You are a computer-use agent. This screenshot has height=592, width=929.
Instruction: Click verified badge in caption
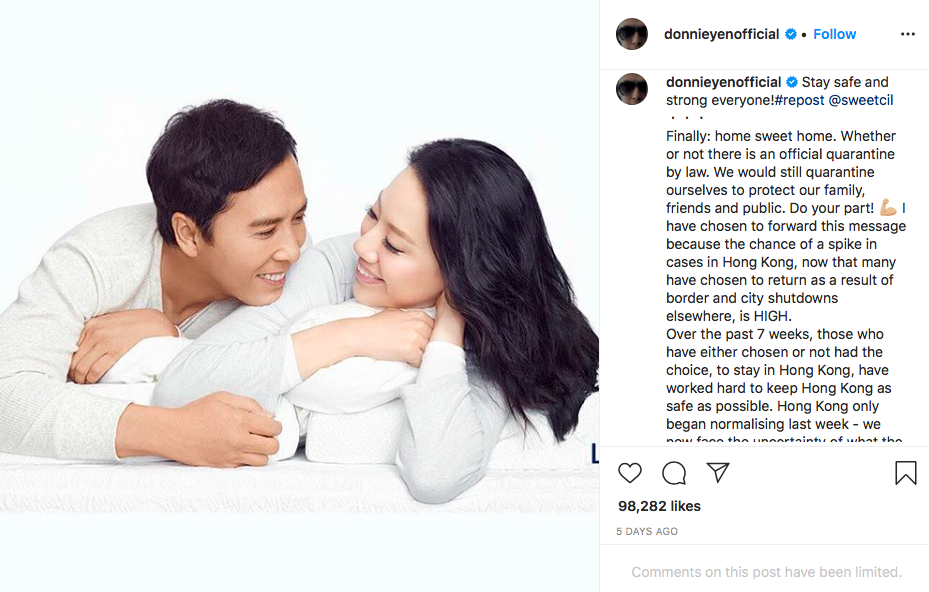[x=792, y=82]
